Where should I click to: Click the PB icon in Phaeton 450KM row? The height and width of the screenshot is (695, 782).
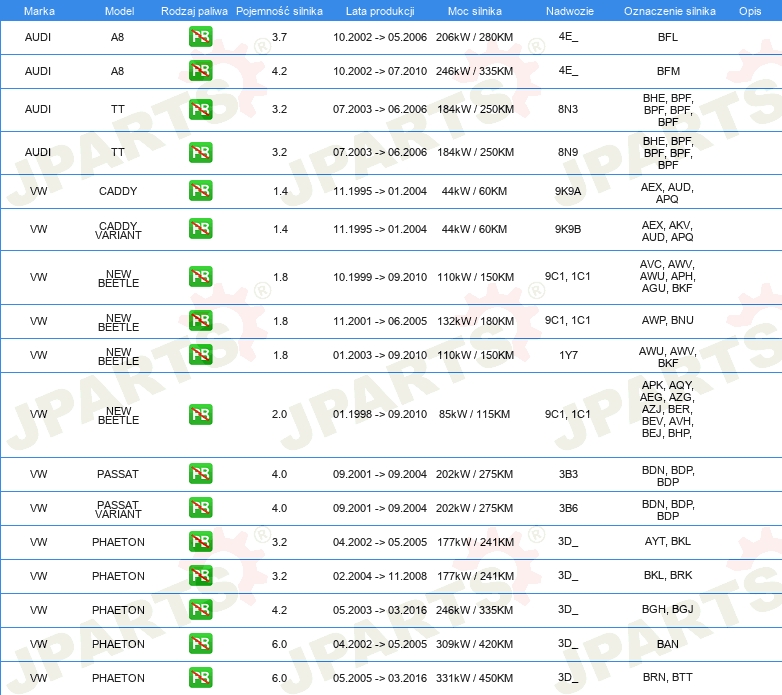click(x=200, y=678)
